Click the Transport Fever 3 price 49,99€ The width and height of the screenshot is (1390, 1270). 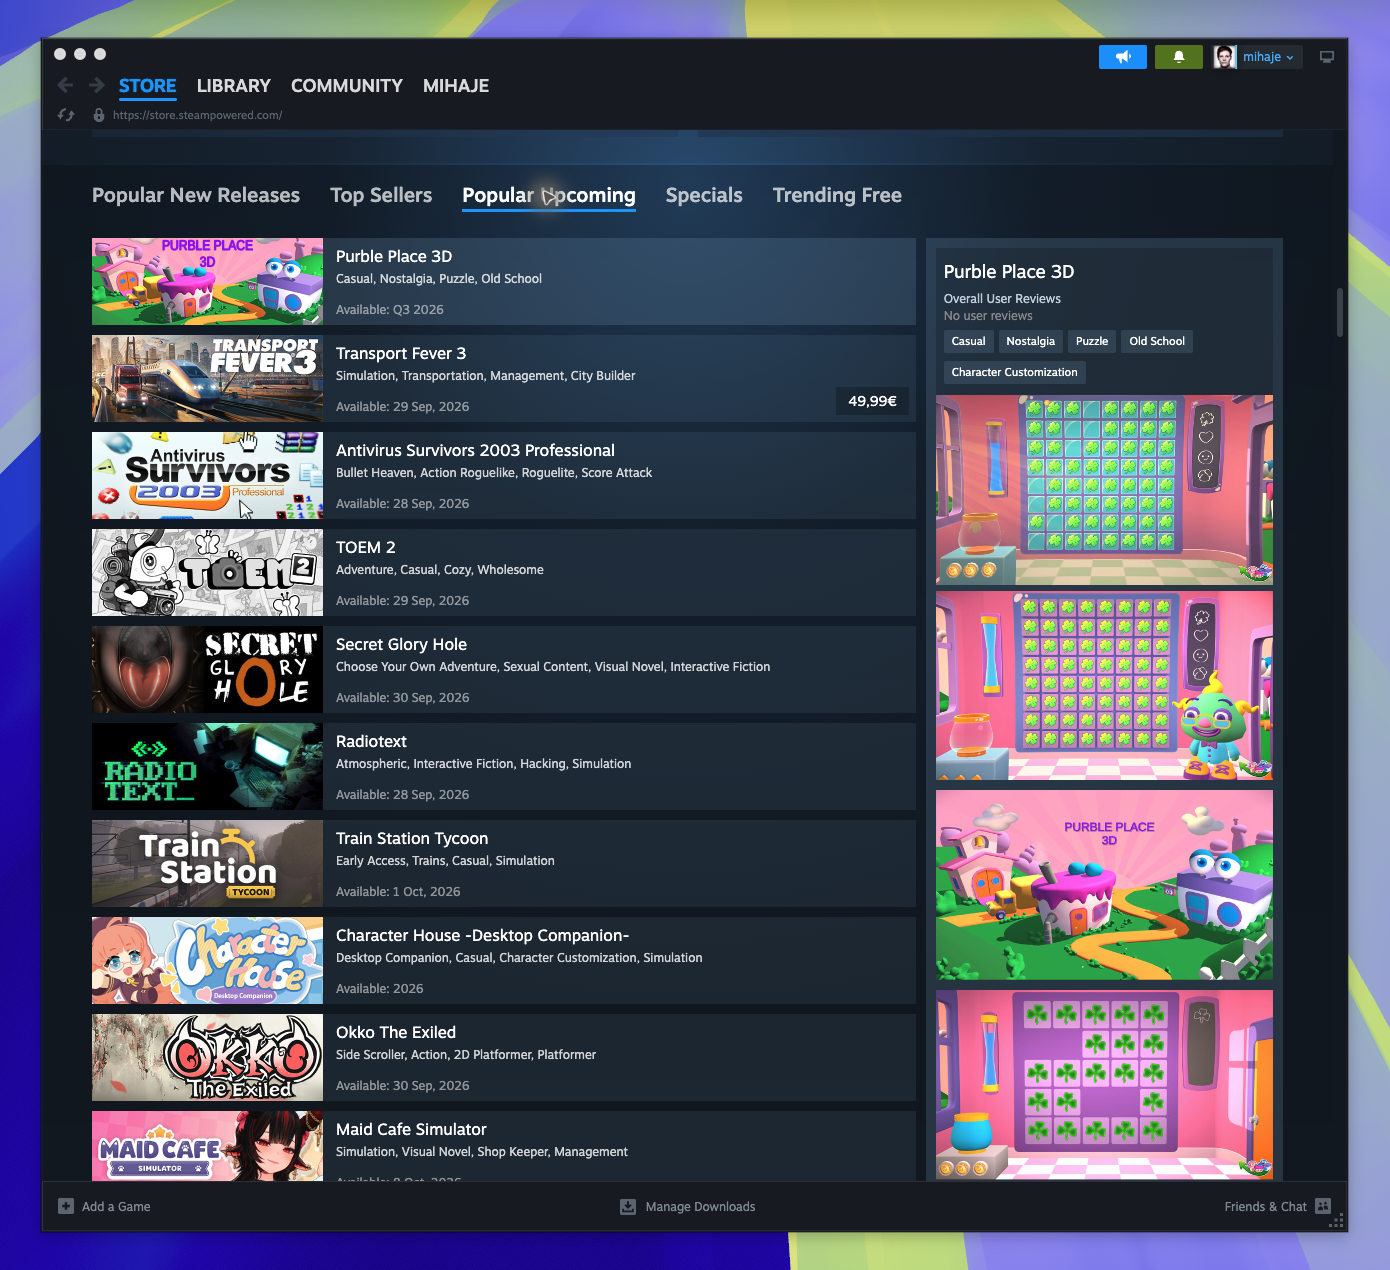point(872,401)
